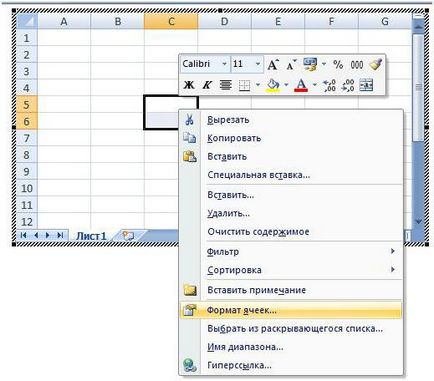Select row 5 header

pyautogui.click(x=27, y=105)
